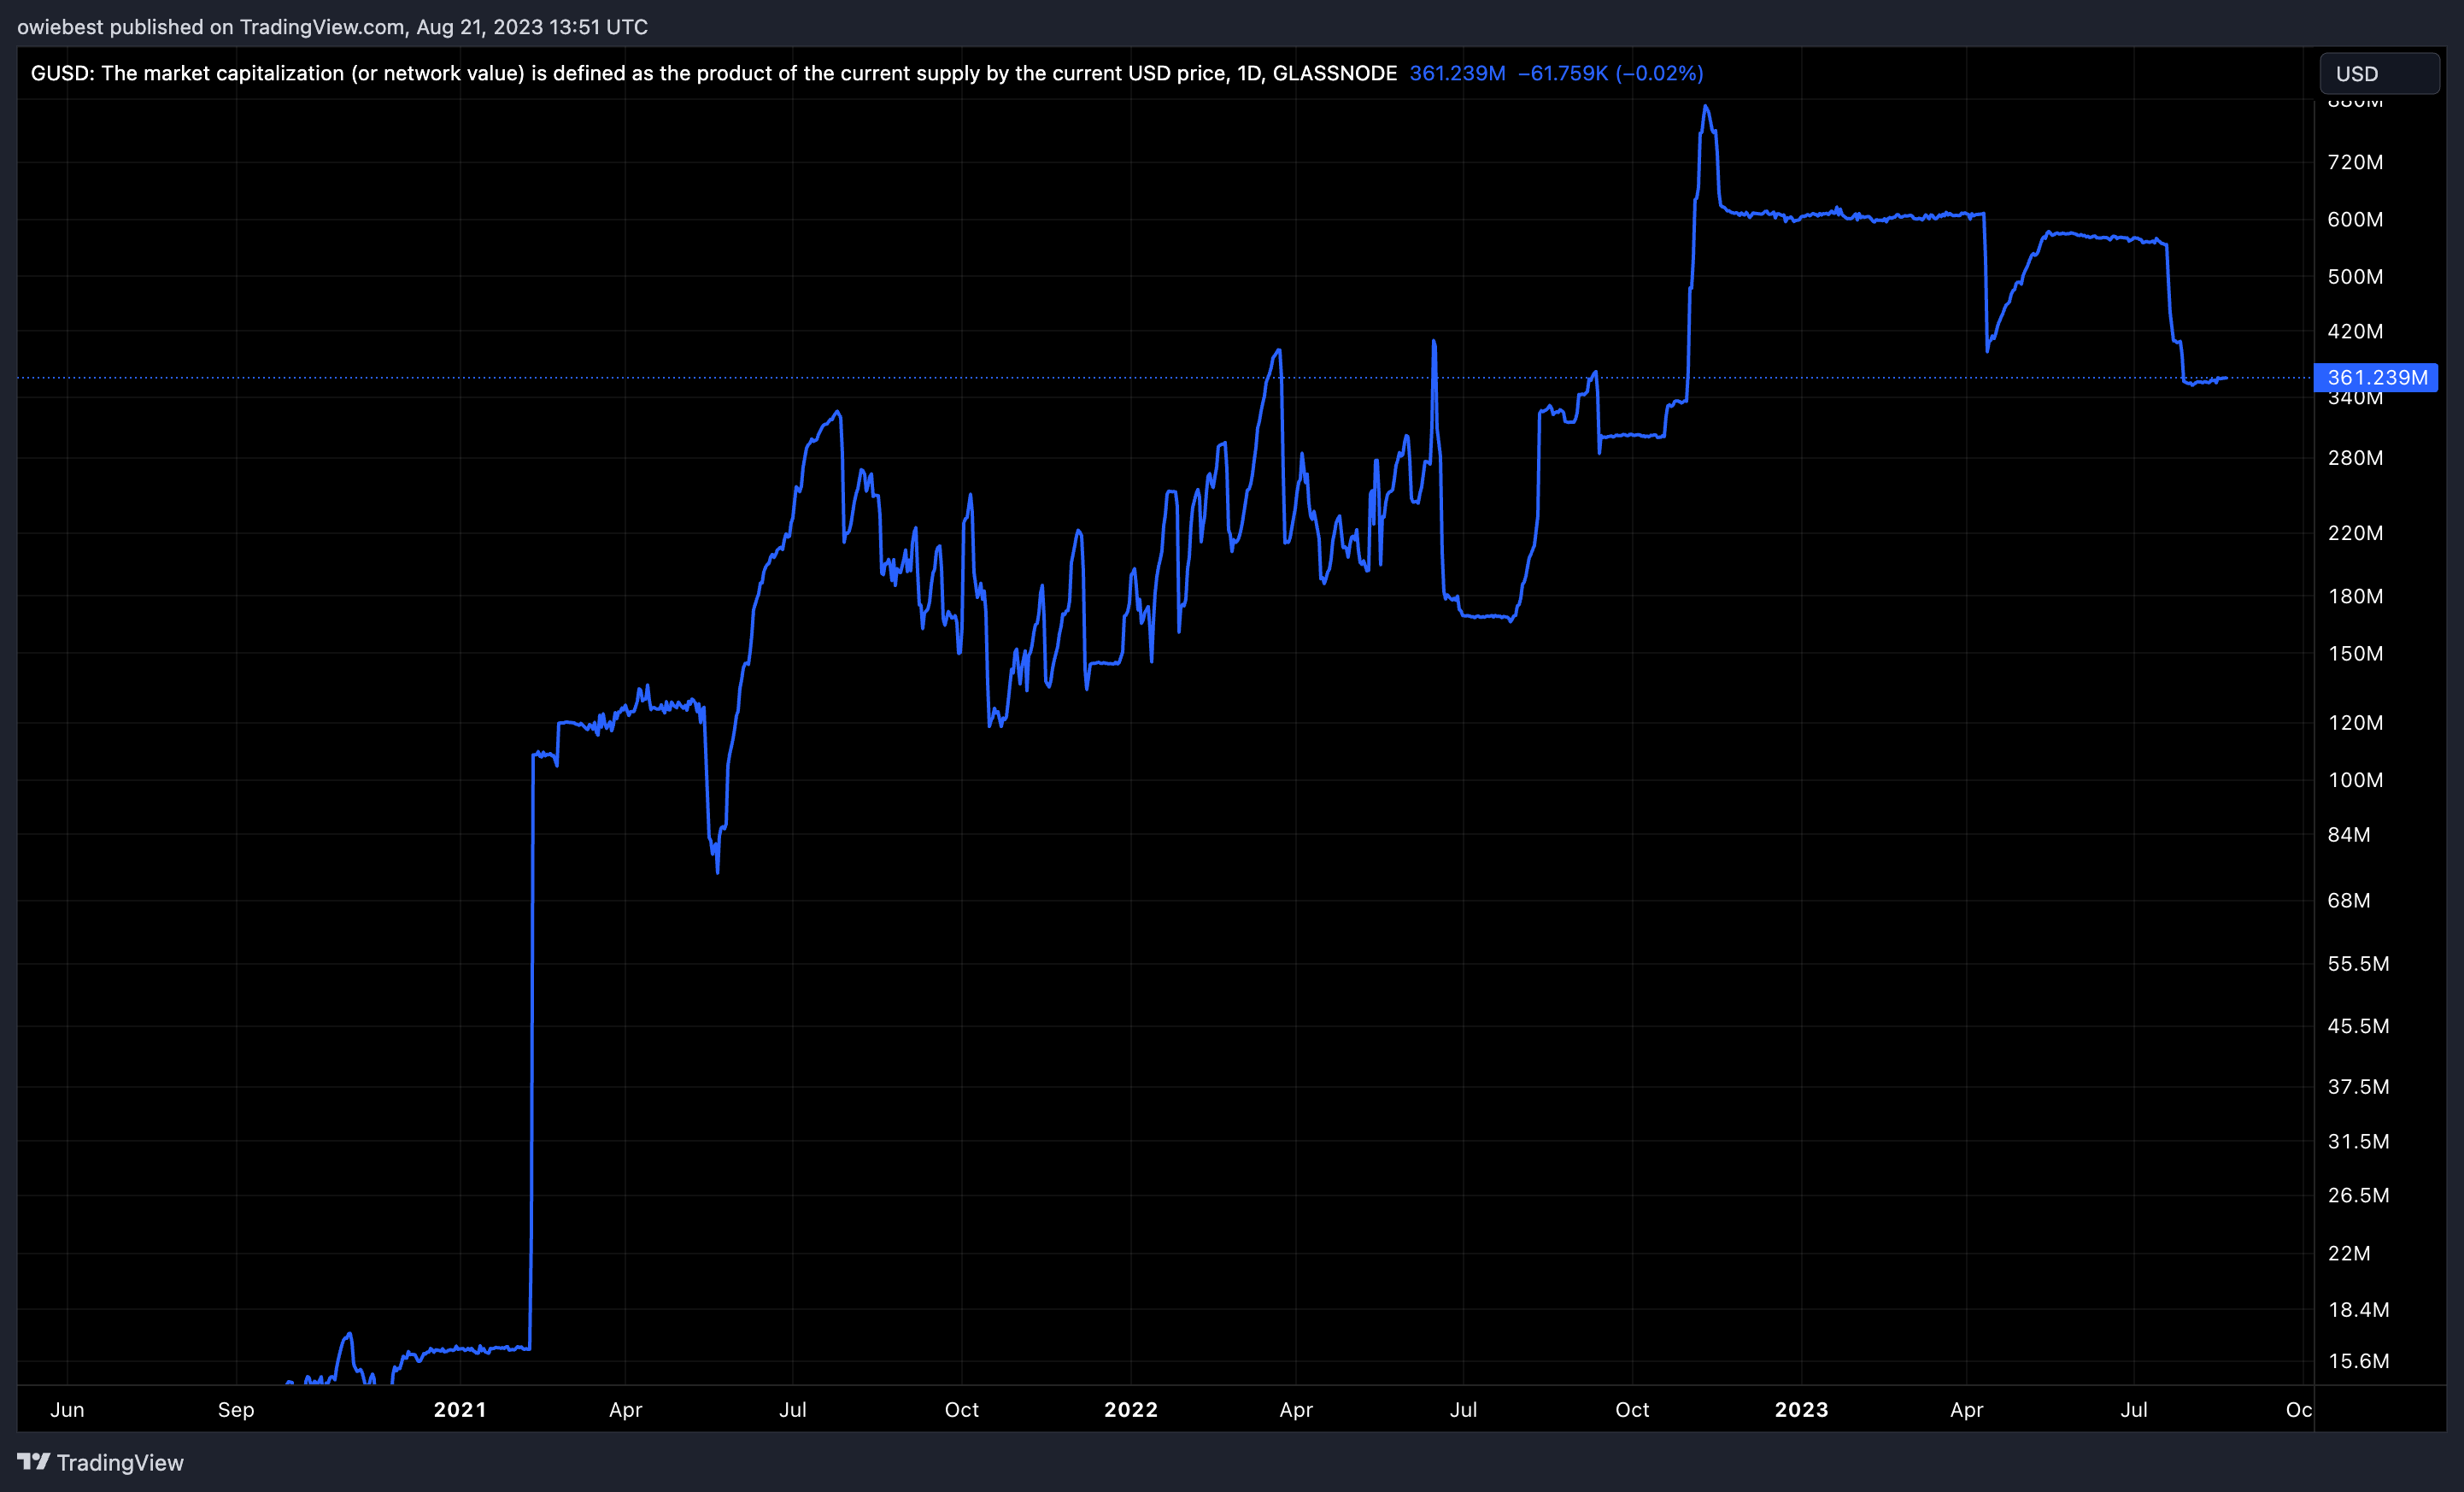The height and width of the screenshot is (1492, 2464).
Task: Click the 600M price axis label
Action: pyautogui.click(x=2355, y=219)
